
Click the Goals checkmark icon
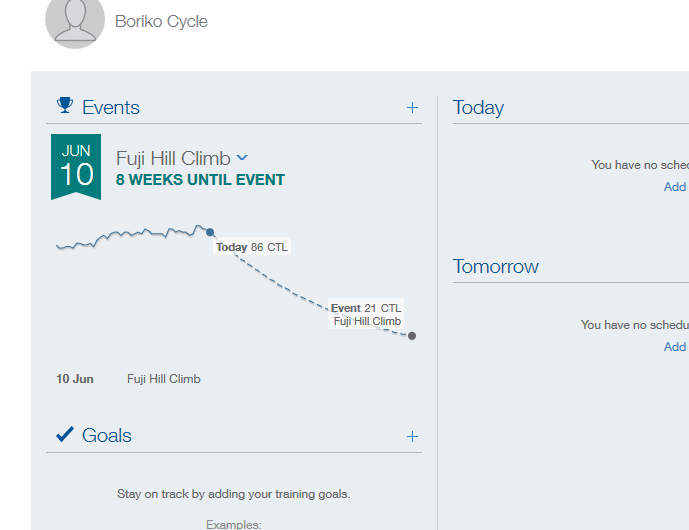[x=65, y=434]
